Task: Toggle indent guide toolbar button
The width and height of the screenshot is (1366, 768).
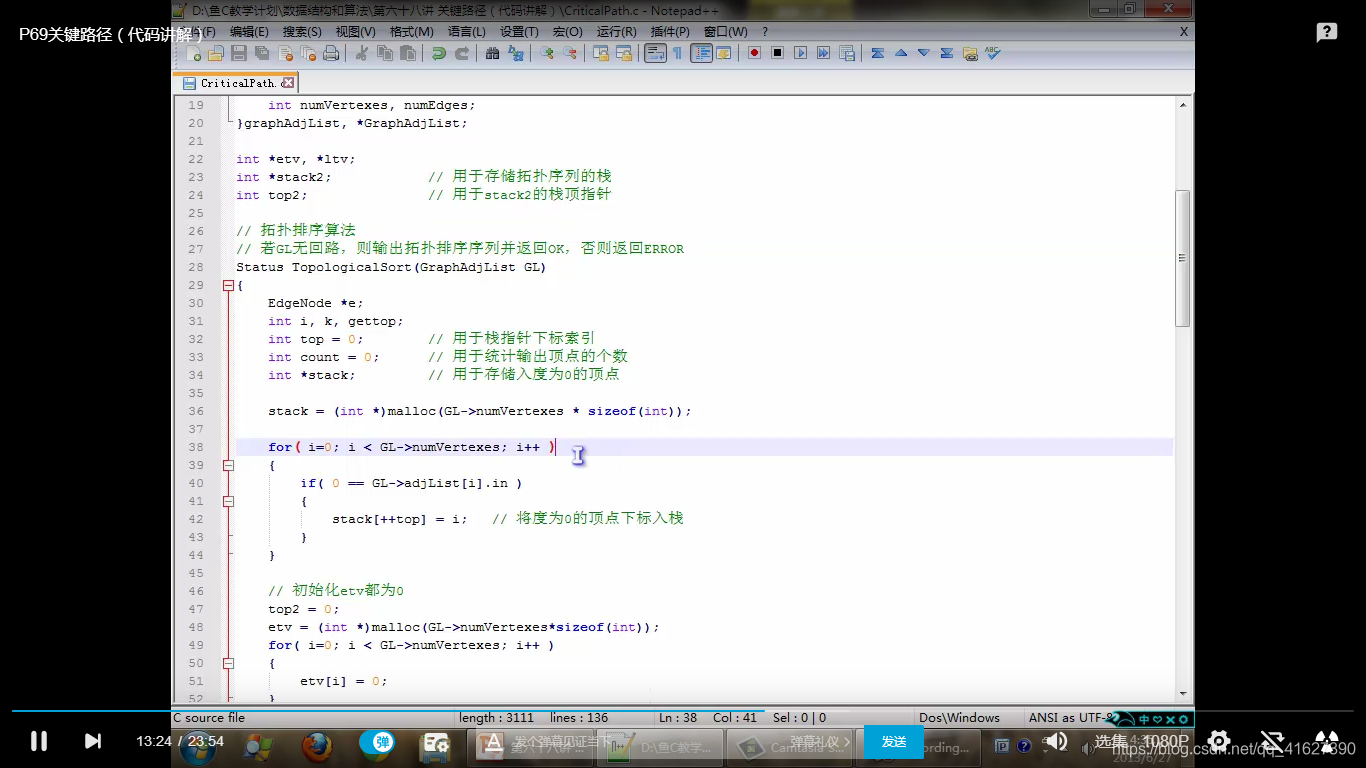Action: 701,53
